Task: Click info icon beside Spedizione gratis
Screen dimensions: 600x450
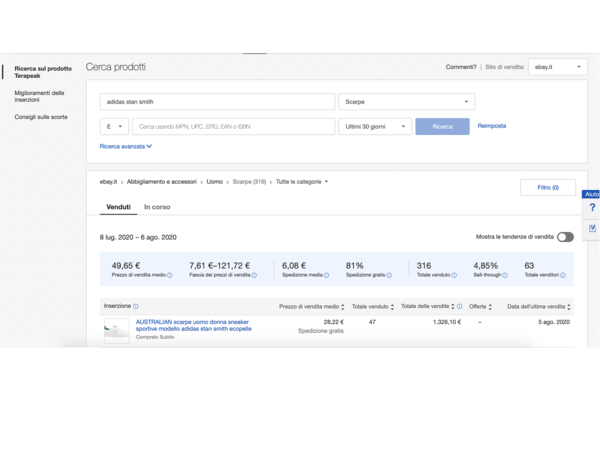Action: pos(389,275)
